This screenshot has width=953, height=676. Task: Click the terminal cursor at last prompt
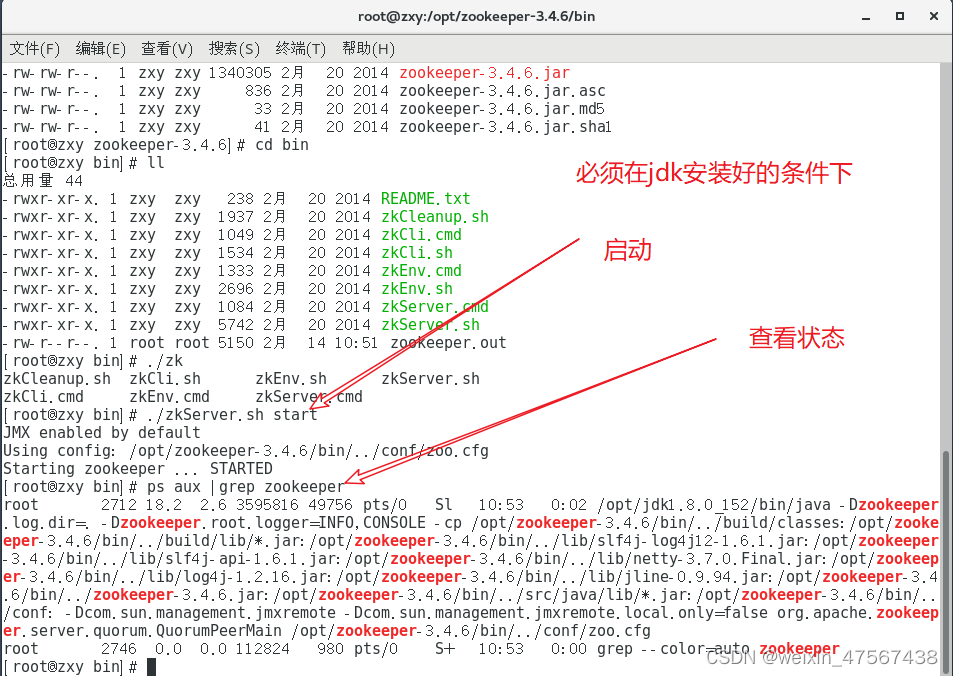click(151, 667)
